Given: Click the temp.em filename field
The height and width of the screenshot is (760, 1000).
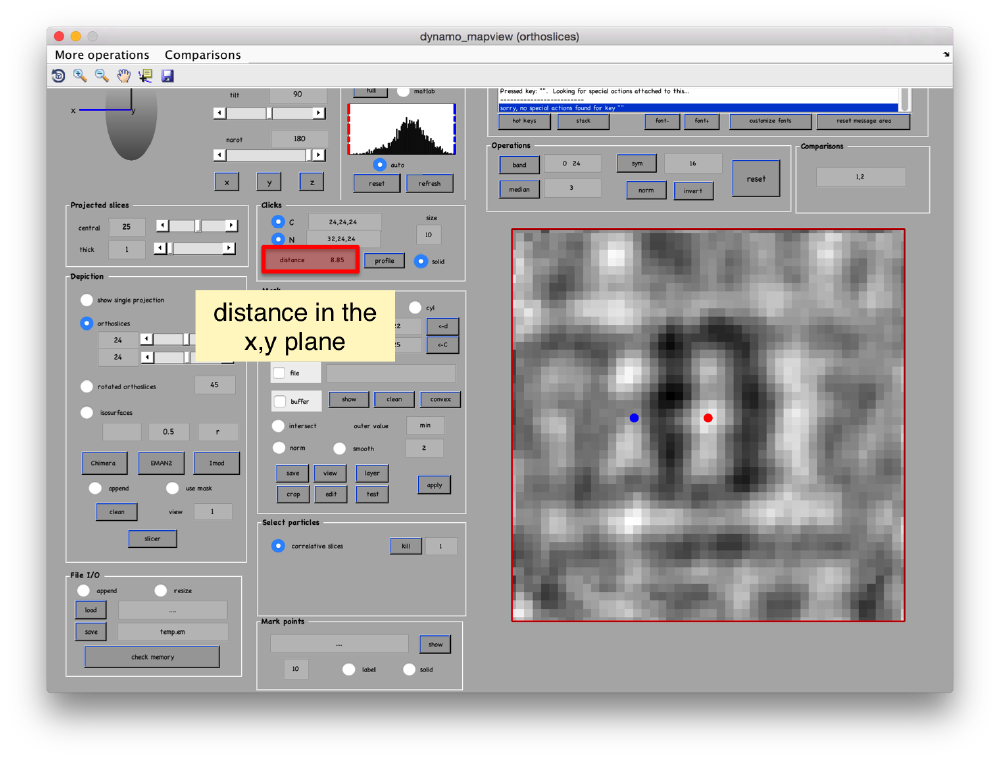Looking at the screenshot, I should (173, 631).
